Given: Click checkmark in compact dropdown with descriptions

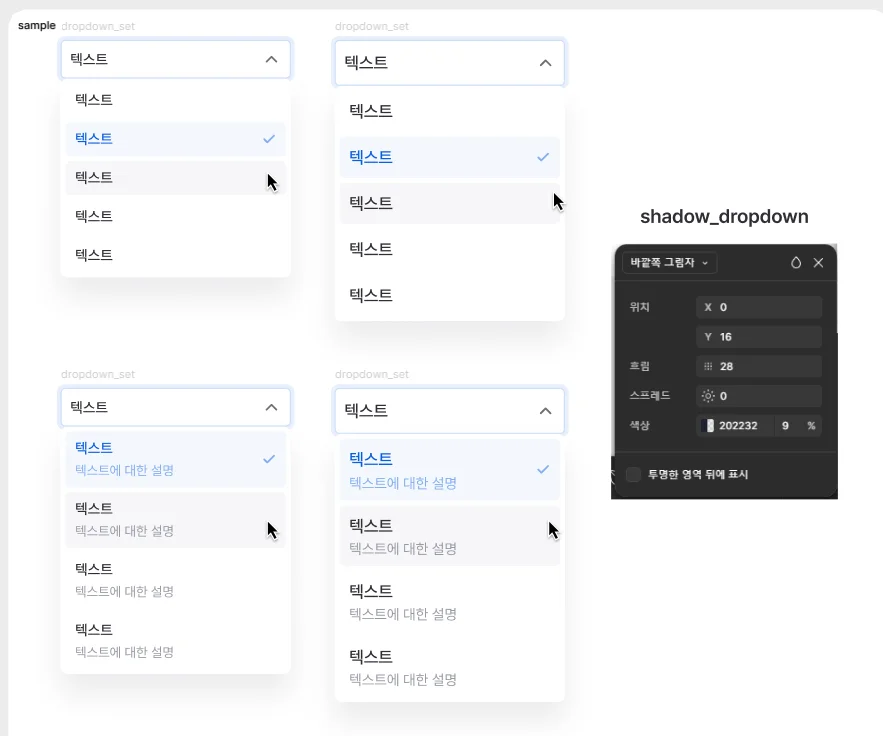Looking at the screenshot, I should [269, 459].
